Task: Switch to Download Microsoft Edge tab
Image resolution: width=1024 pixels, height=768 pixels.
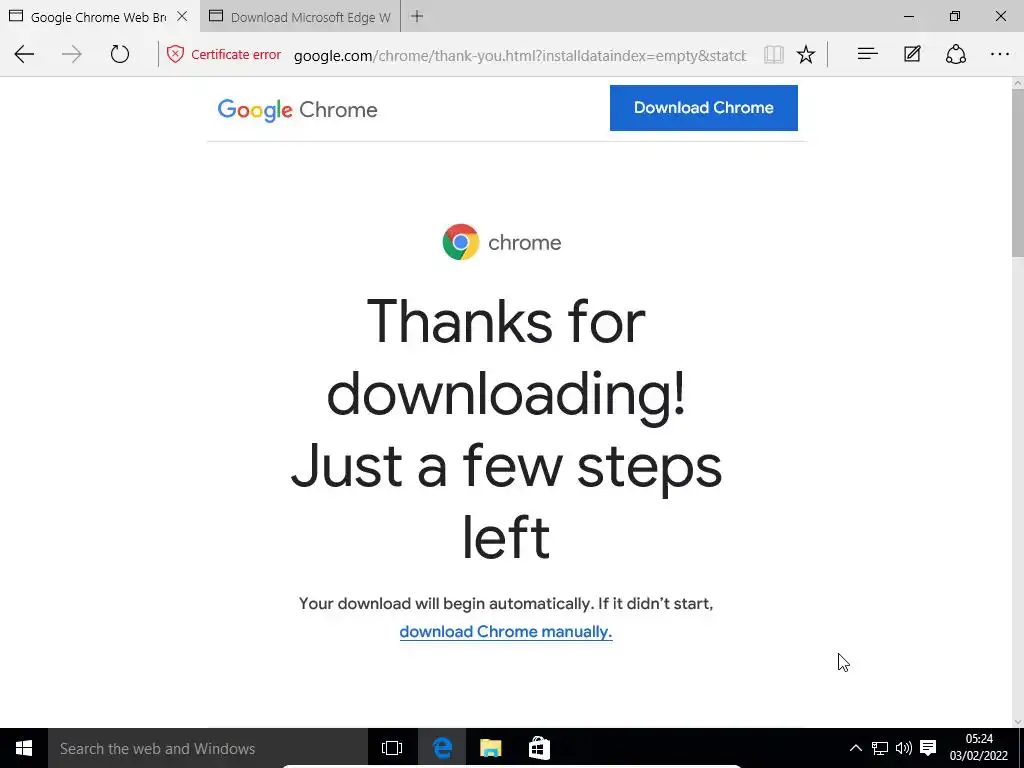Action: [300, 16]
